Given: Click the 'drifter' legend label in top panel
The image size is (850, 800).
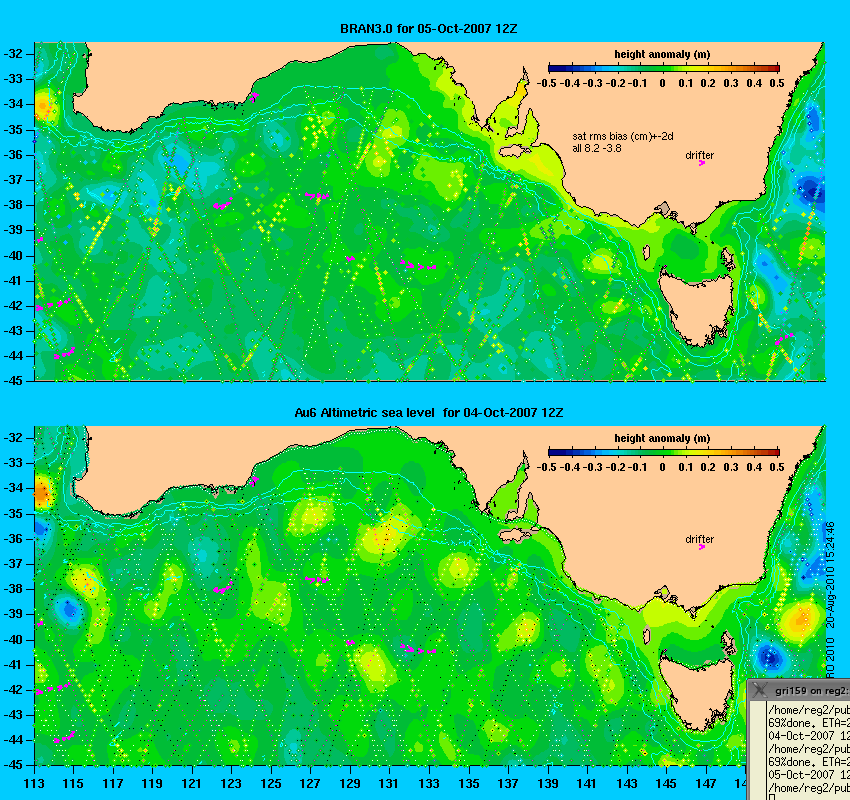Looking at the screenshot, I should tap(699, 155).
